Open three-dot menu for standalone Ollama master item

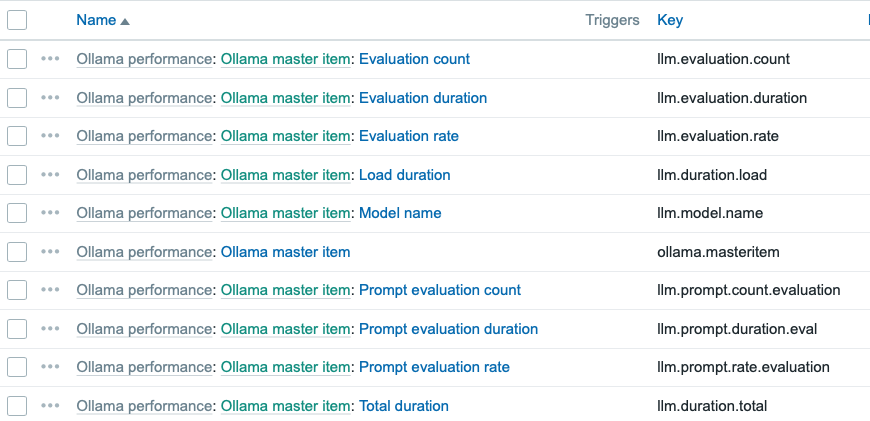pyautogui.click(x=50, y=252)
